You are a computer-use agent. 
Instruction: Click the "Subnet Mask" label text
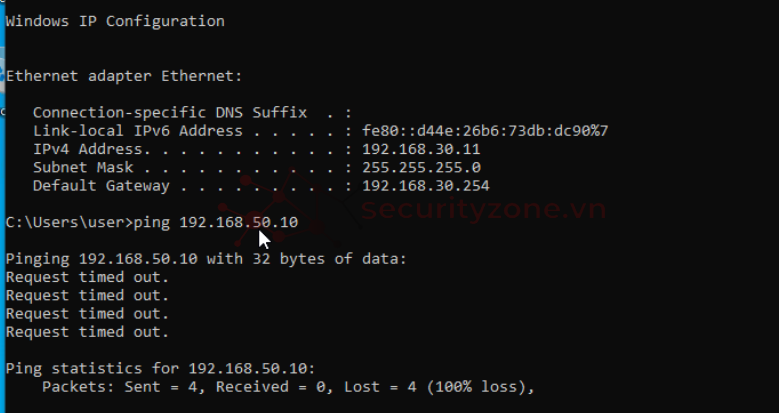83,167
